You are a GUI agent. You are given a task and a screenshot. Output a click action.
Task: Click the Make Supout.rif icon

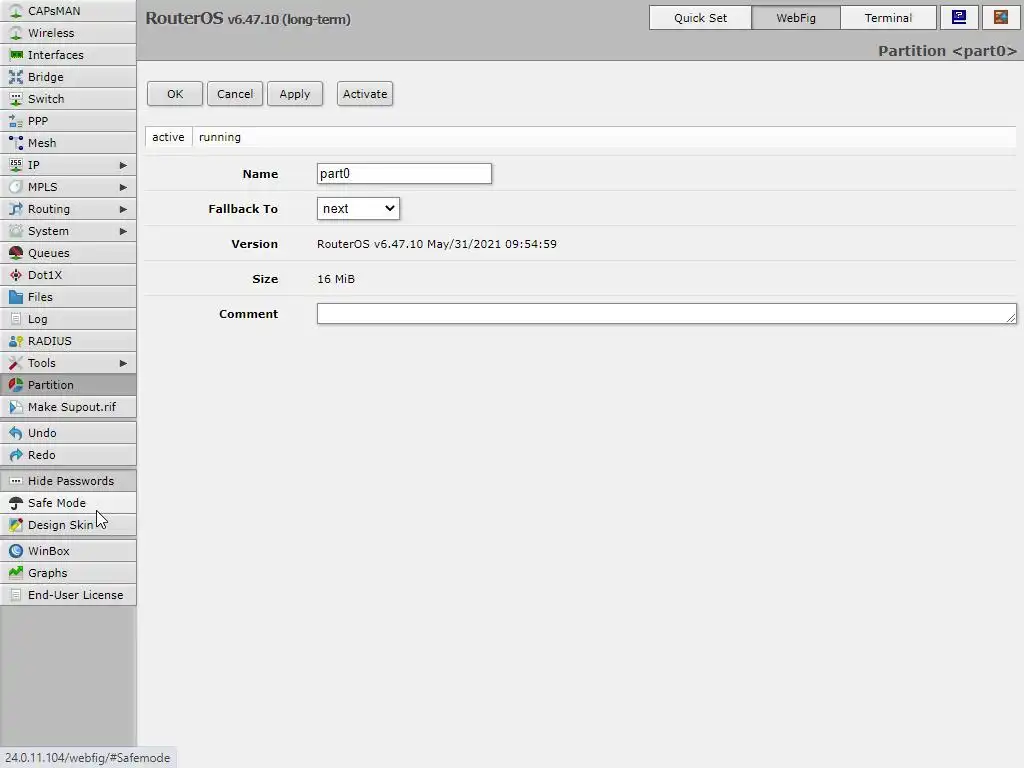coord(16,407)
